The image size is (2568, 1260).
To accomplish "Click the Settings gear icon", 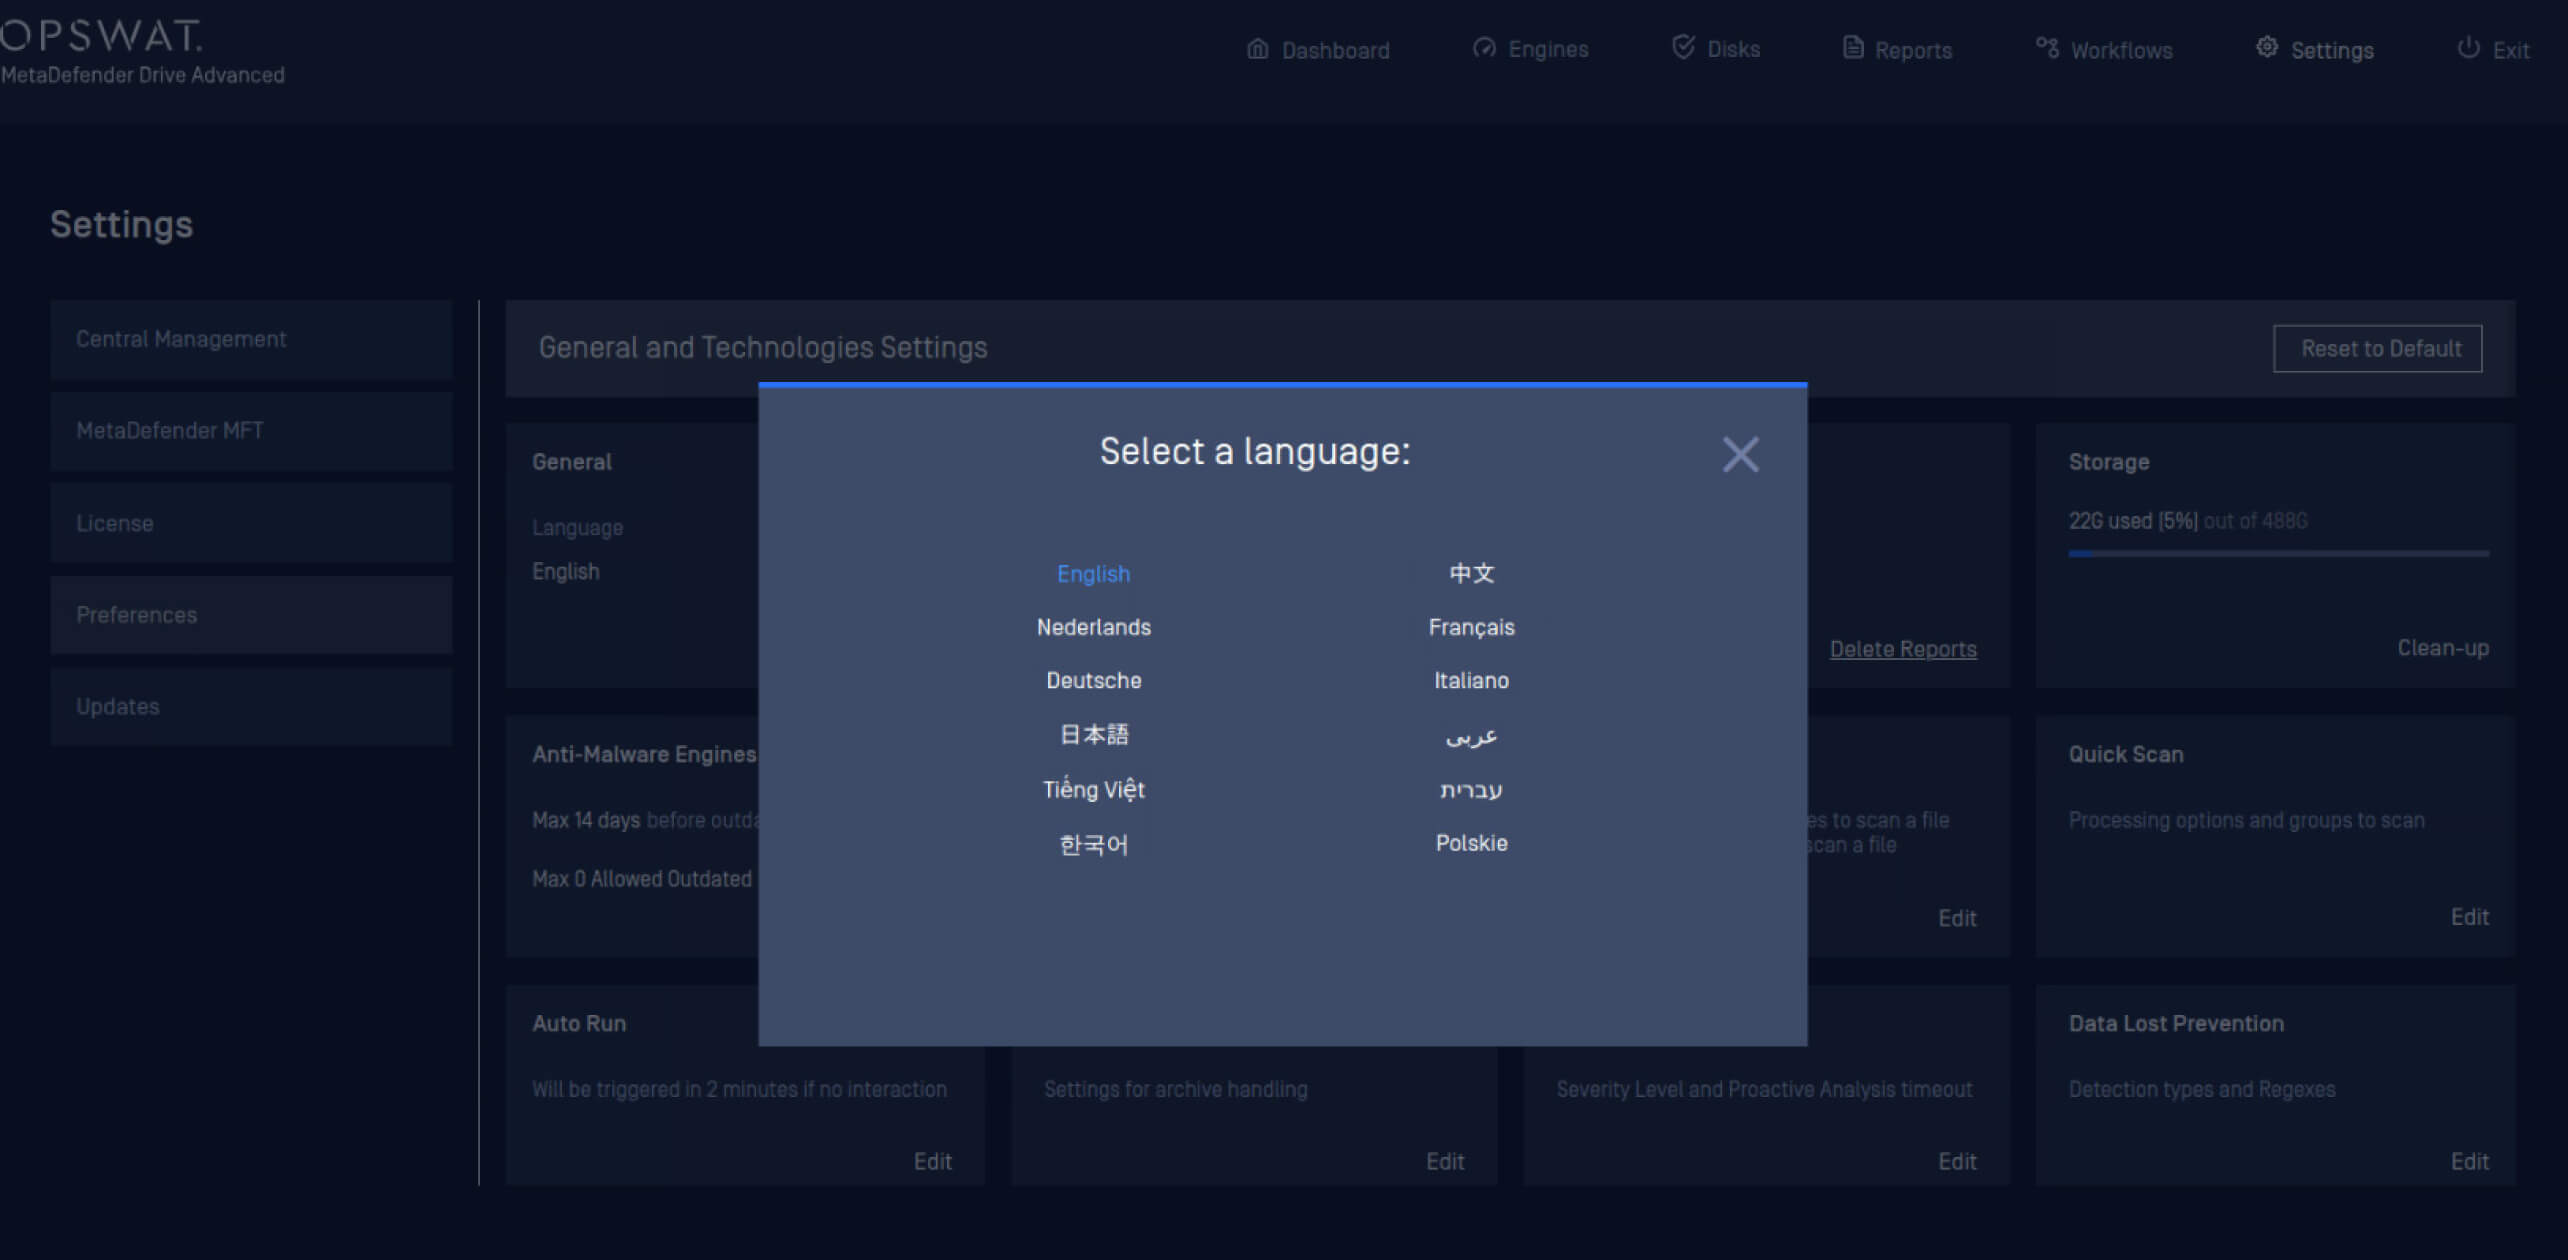I will click(2266, 46).
